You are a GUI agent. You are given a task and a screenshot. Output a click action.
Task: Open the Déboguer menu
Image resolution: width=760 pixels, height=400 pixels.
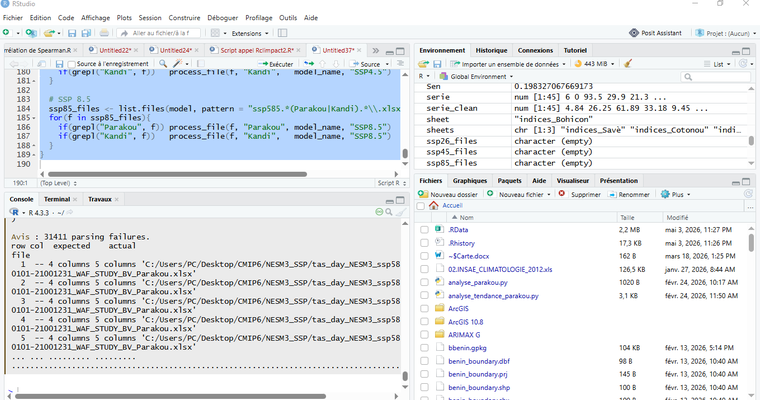(x=222, y=18)
